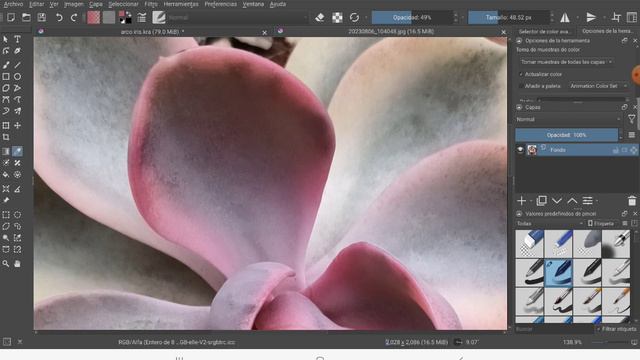Screen dimensions: 640x360
Task: Select the Gradient tool
Action: (x=6, y=151)
